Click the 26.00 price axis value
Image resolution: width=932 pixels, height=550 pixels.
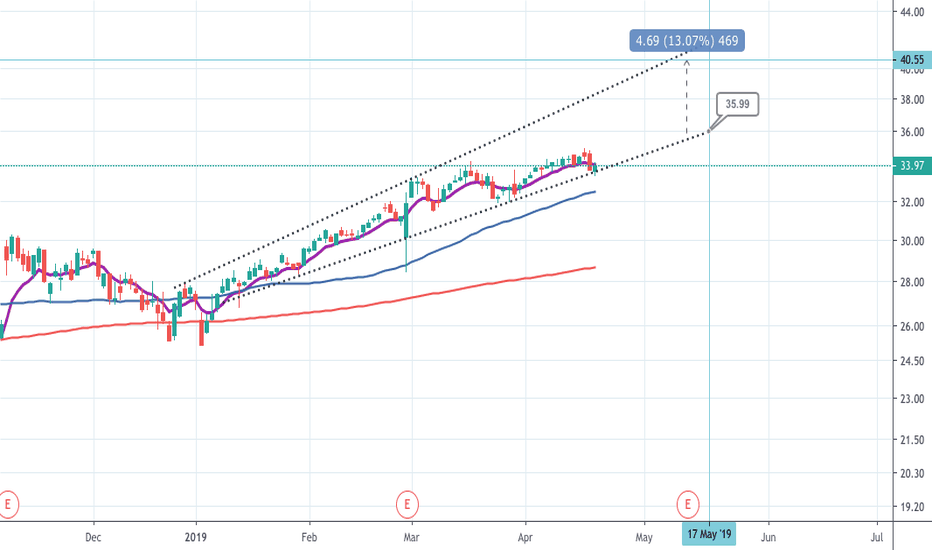(x=912, y=326)
